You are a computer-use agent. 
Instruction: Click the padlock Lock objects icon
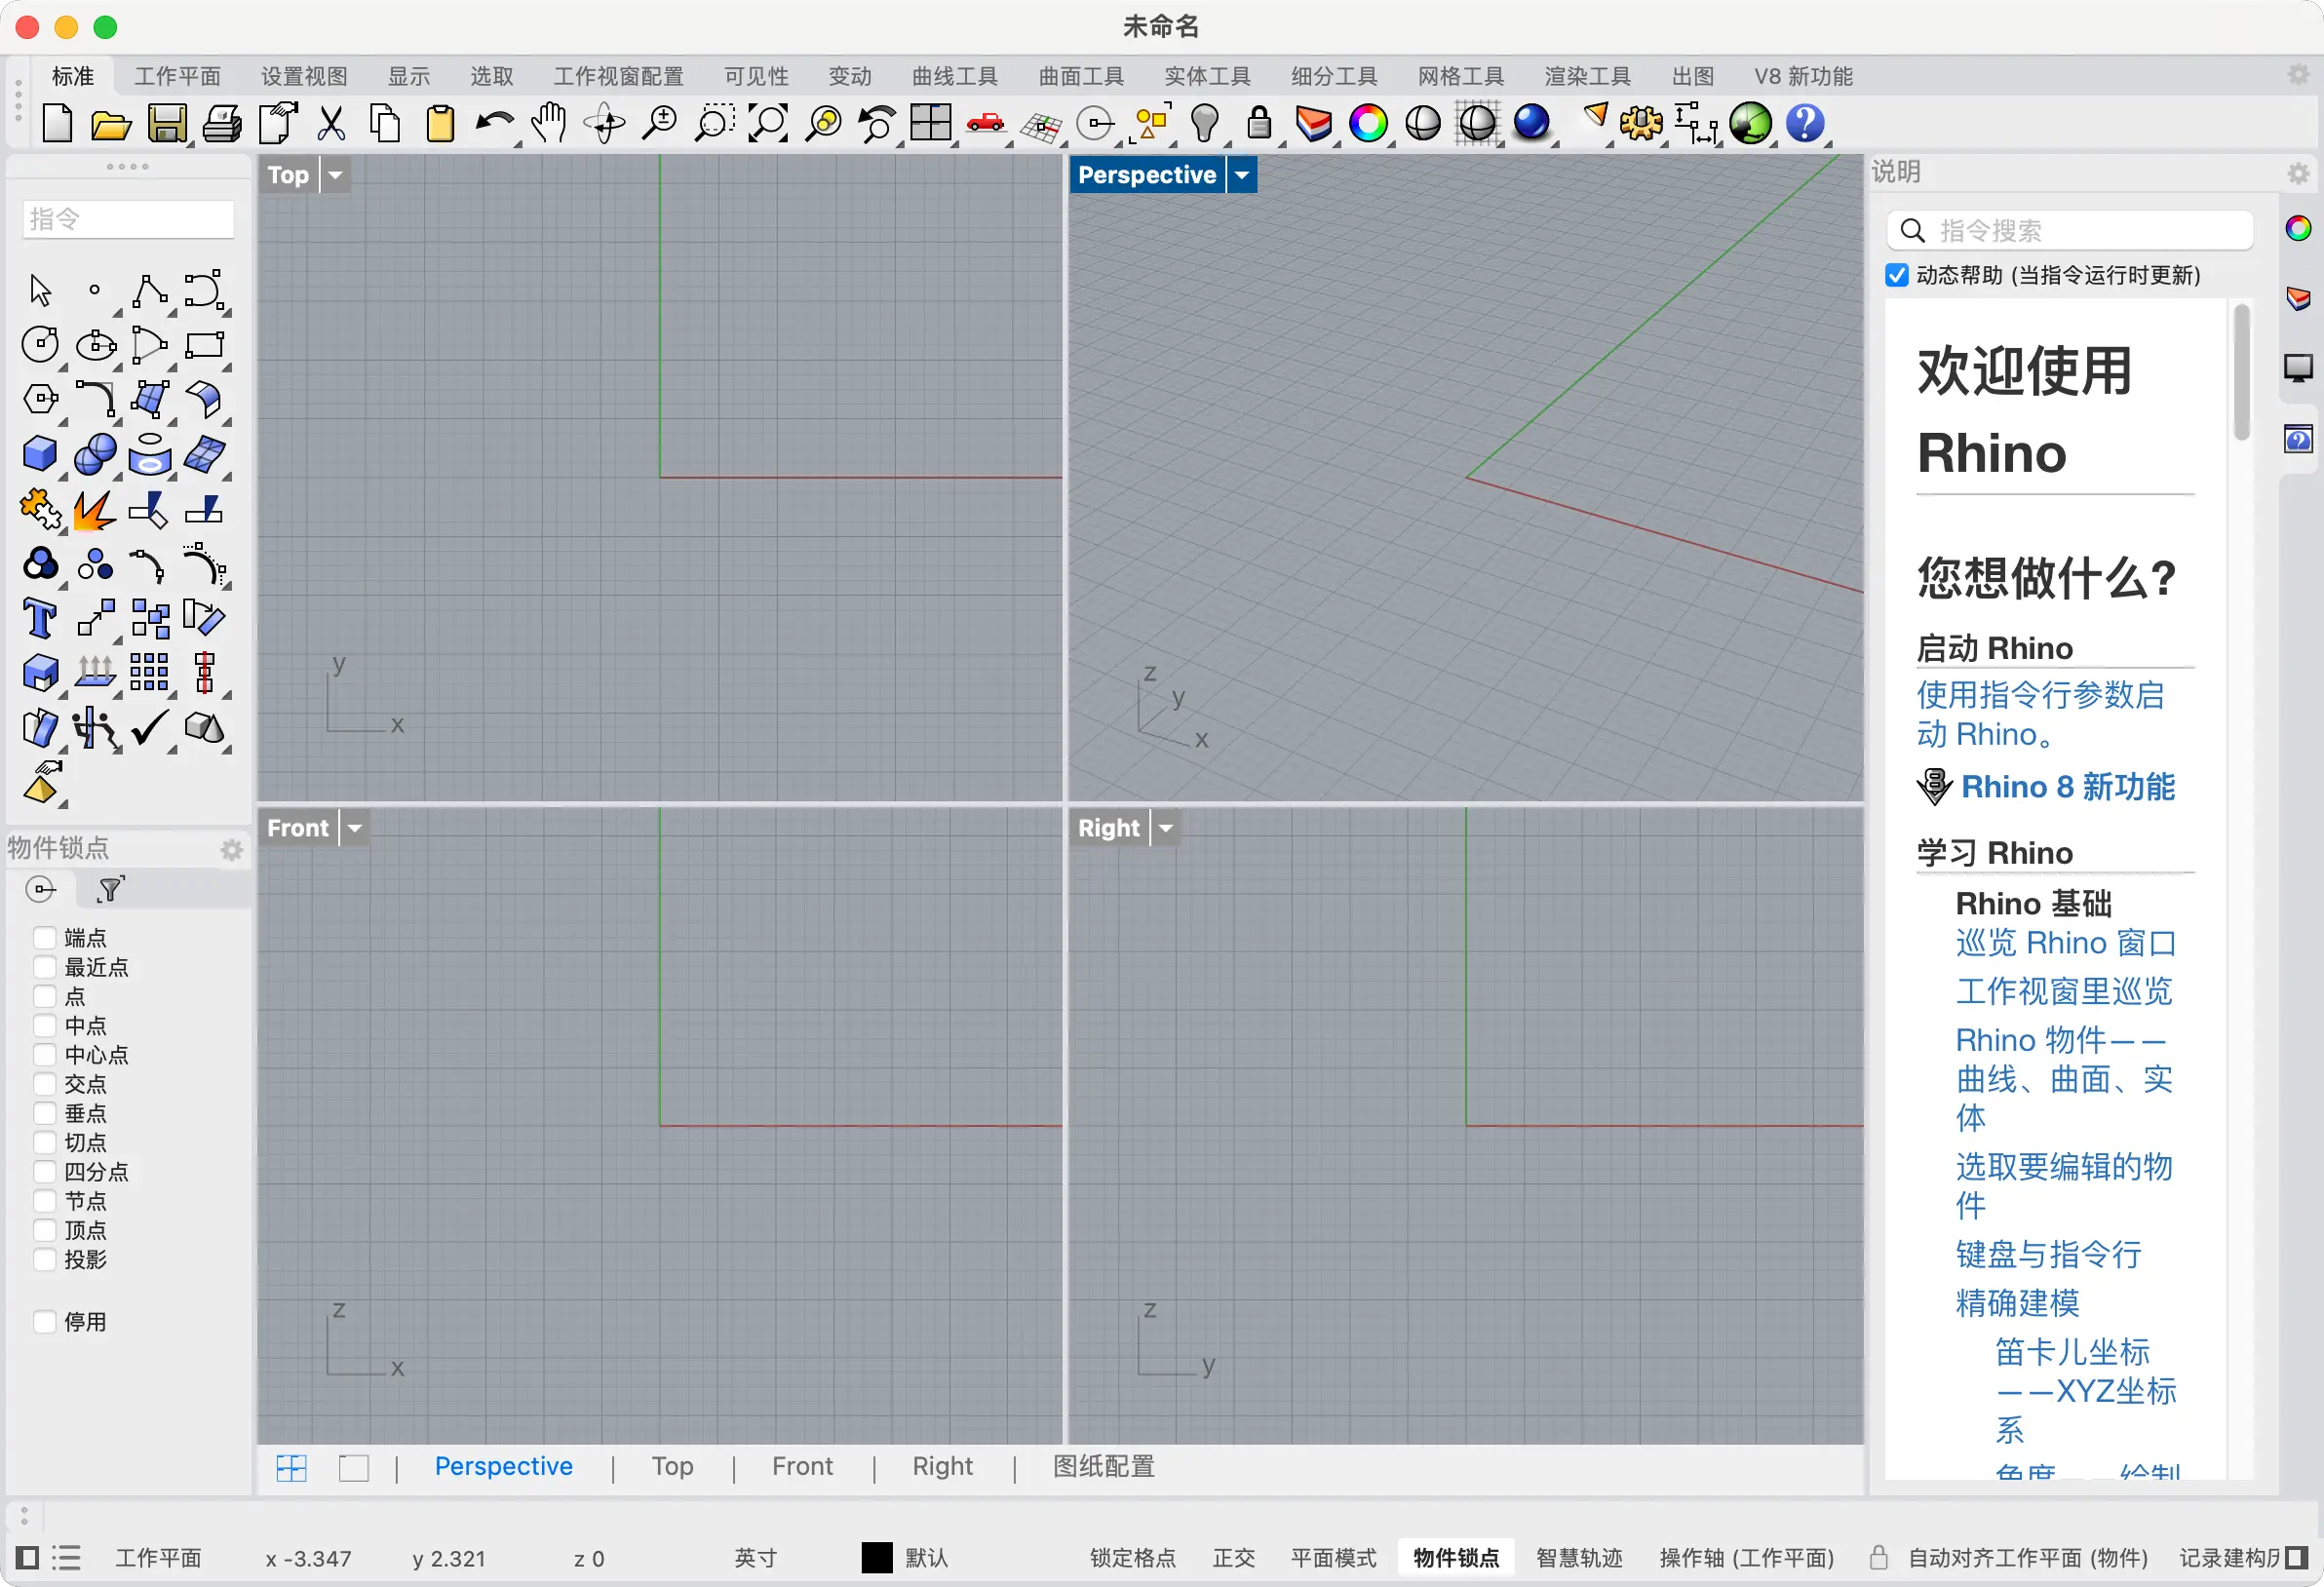click(x=1259, y=124)
